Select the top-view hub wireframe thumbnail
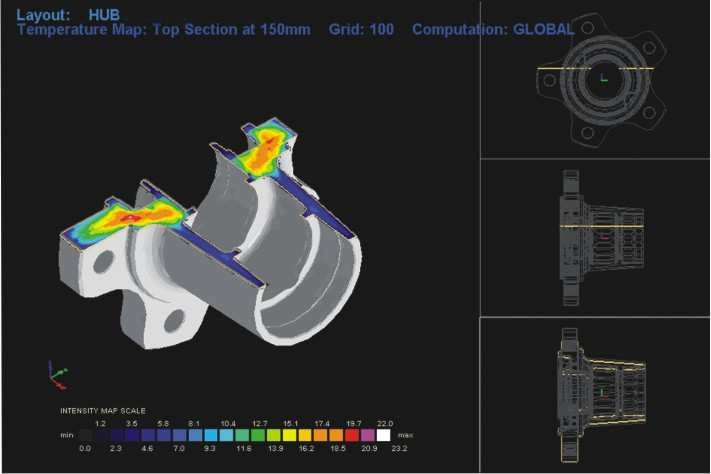711x474 pixels. click(x=595, y=78)
